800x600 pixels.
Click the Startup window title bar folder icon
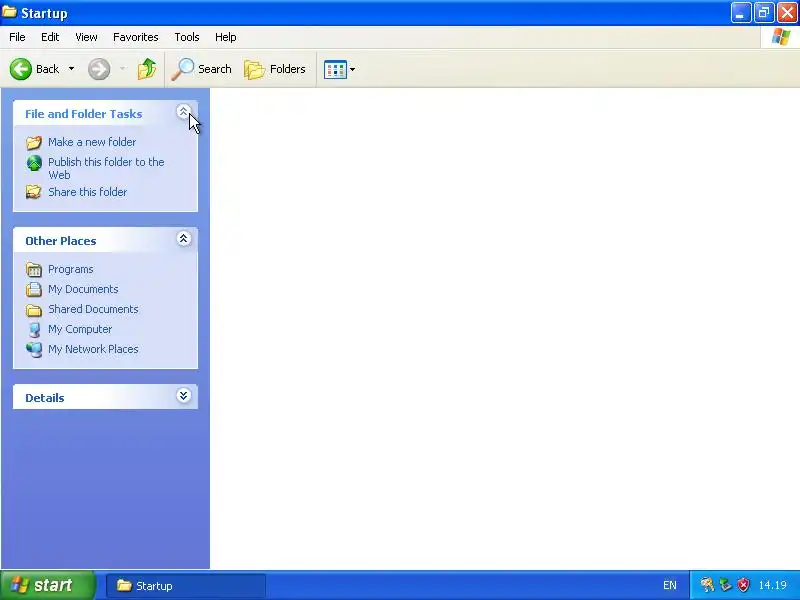click(x=9, y=11)
